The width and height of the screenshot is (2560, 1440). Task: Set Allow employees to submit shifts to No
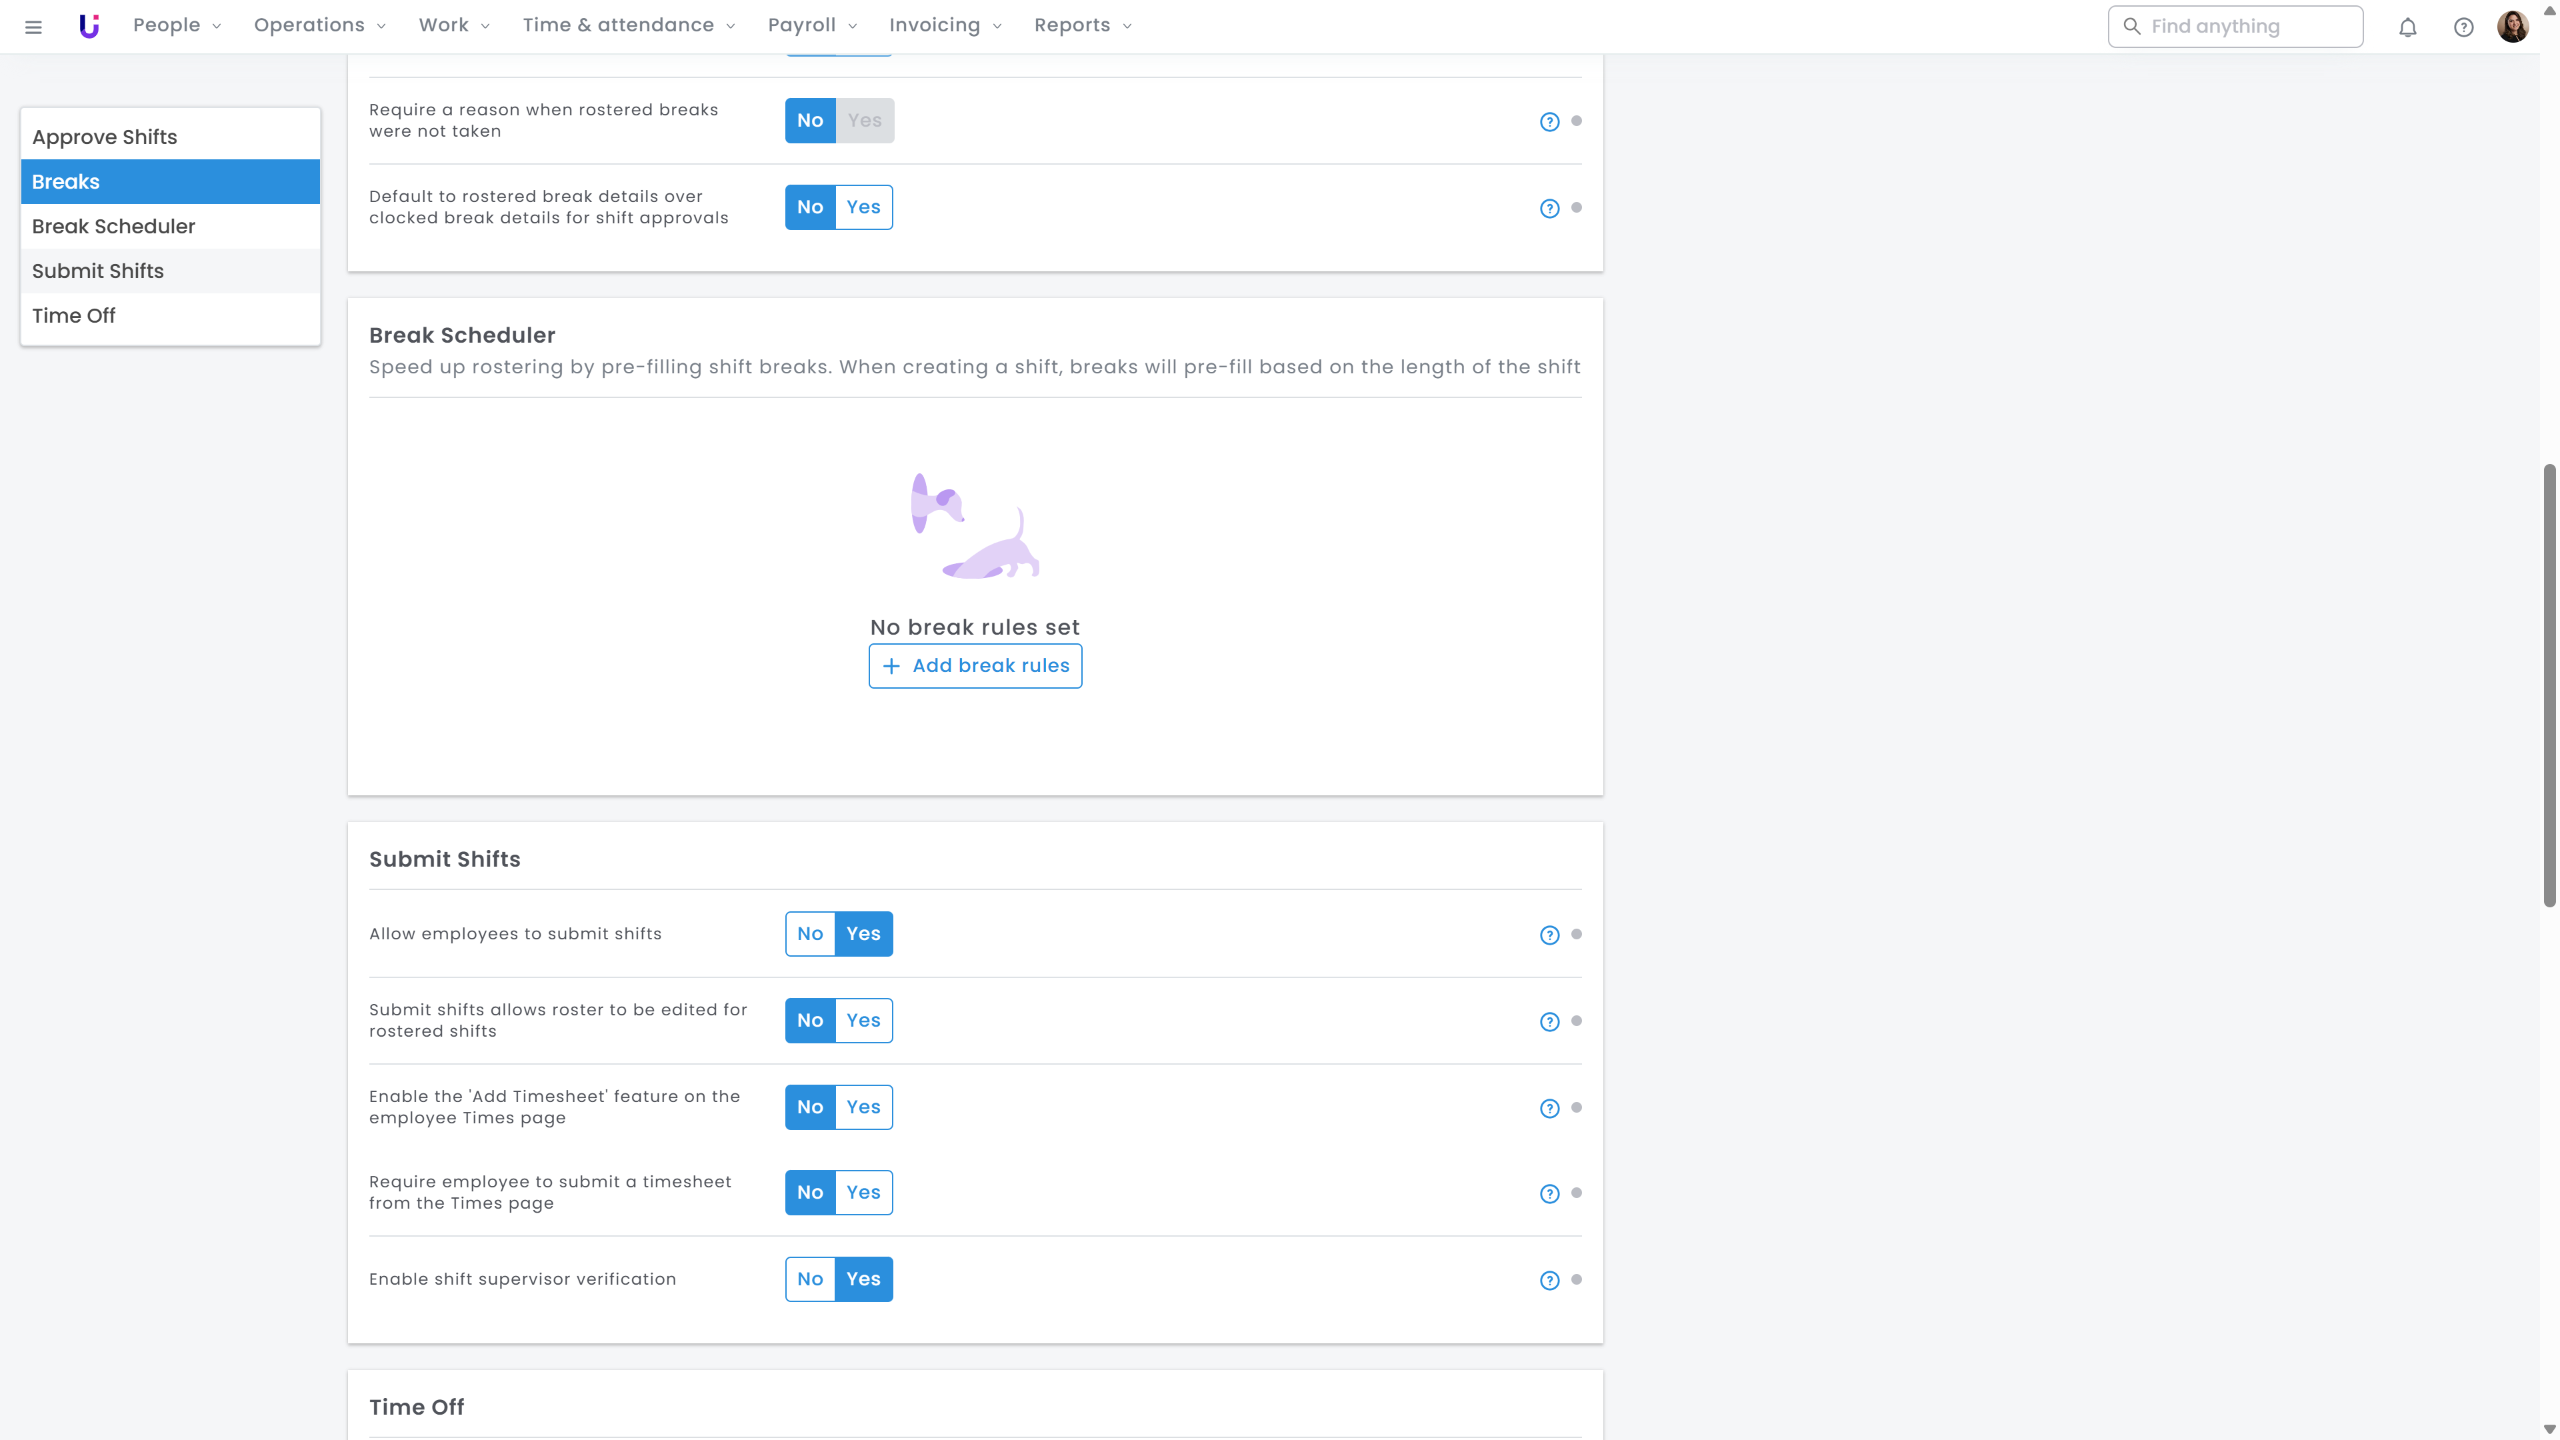pyautogui.click(x=810, y=934)
